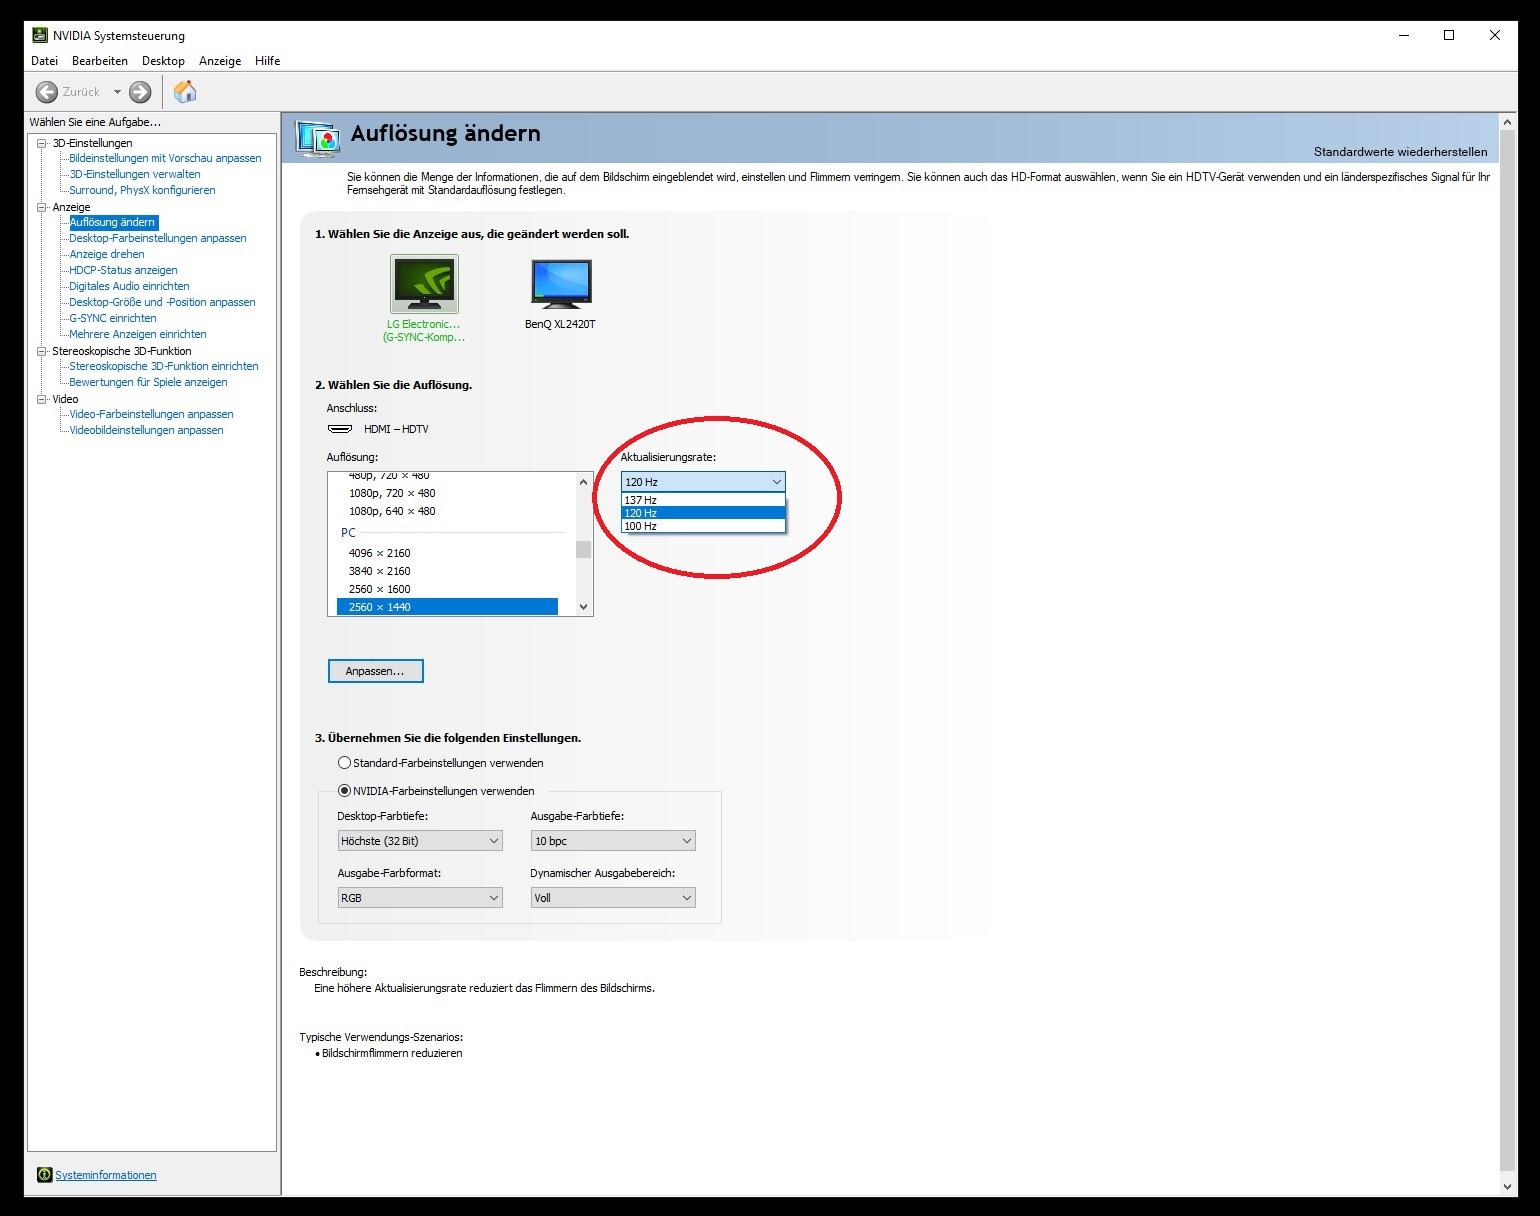Open Mehrere Anzeigen einrichten
This screenshot has height=1216, width=1540.
(x=138, y=334)
